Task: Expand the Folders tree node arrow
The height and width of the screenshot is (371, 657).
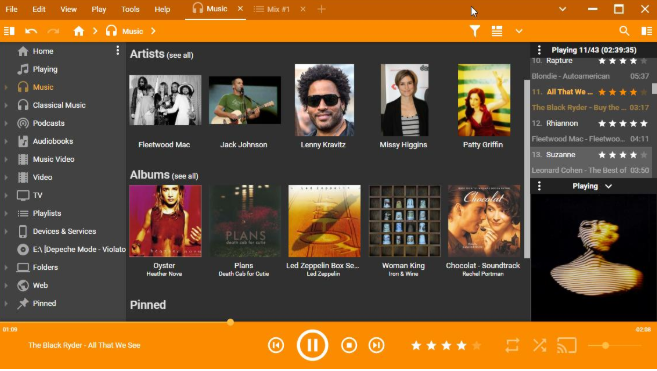Action: point(6,267)
